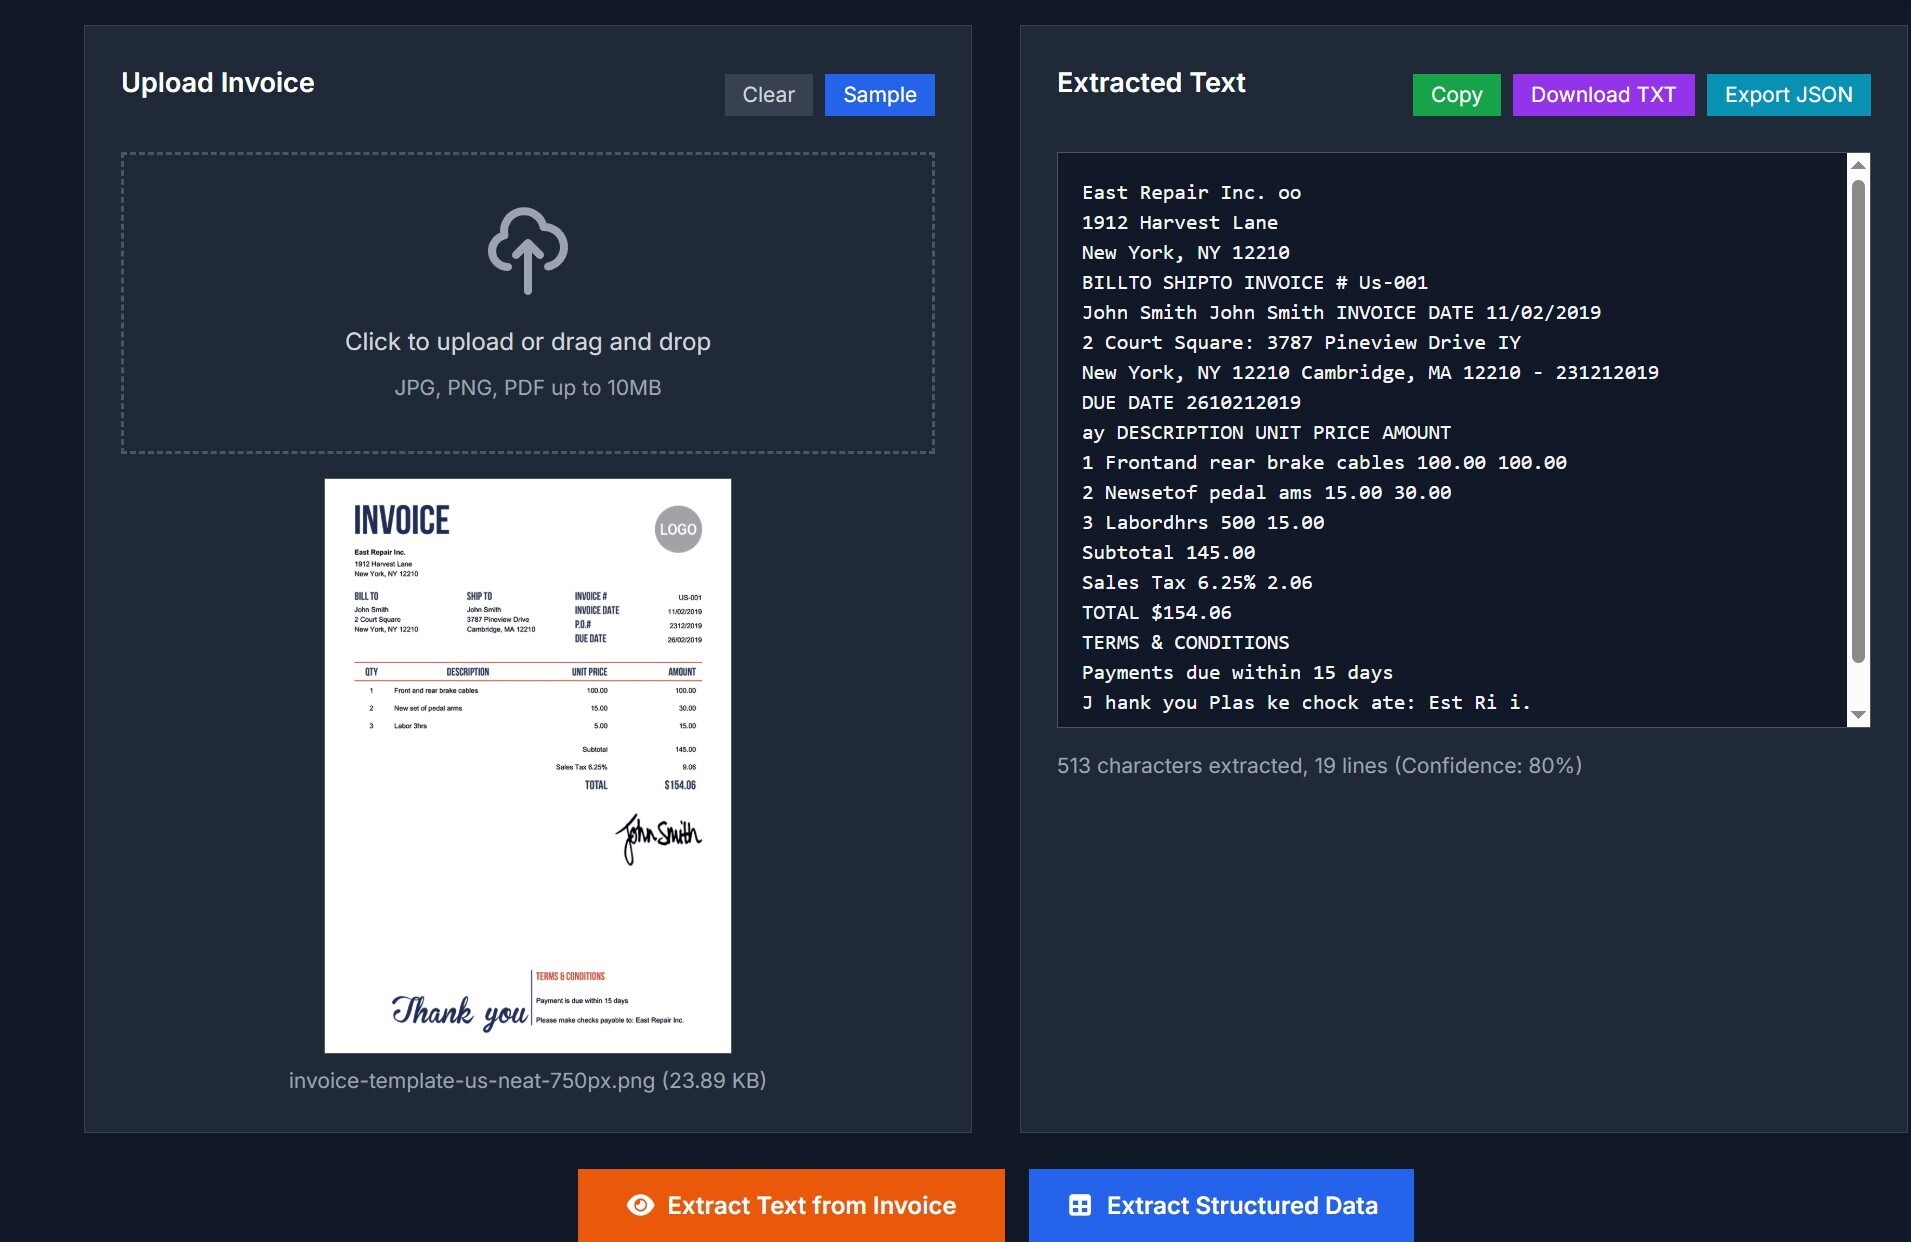Click the gray LOGO circle in invoice preview

click(678, 529)
